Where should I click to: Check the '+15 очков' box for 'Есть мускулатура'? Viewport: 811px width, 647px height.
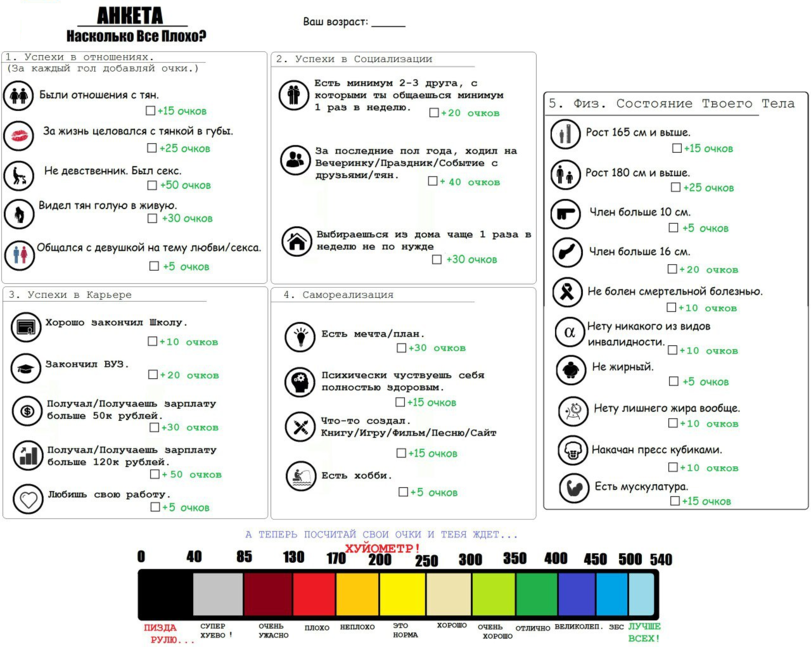pos(675,501)
